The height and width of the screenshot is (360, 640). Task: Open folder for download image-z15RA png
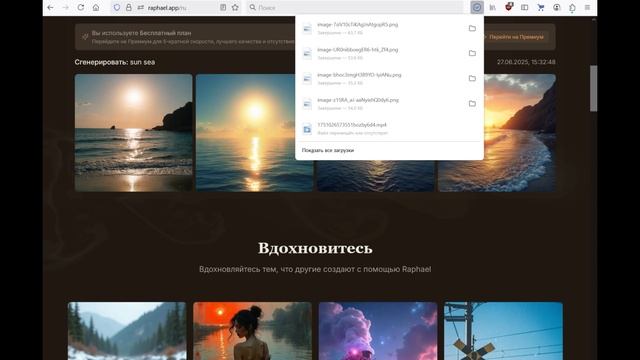(x=472, y=103)
